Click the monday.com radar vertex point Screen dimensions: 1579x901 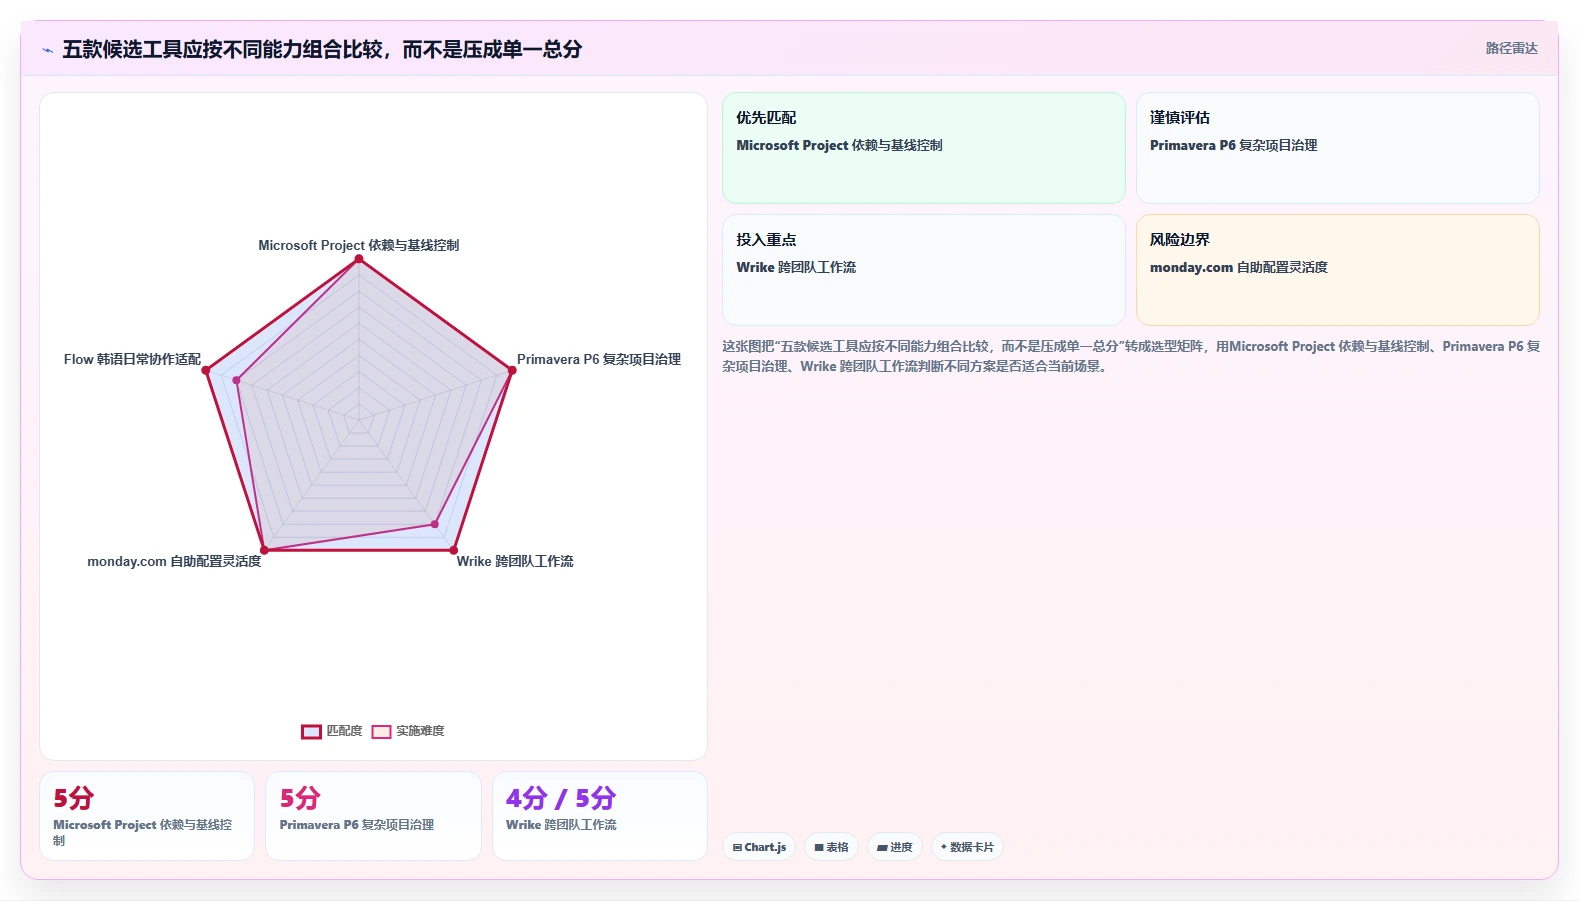pyautogui.click(x=264, y=550)
